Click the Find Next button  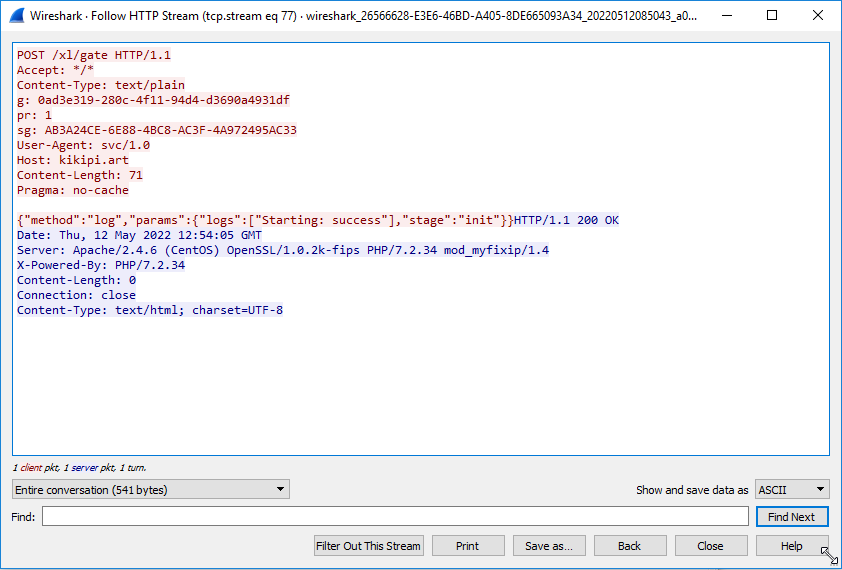tap(792, 516)
